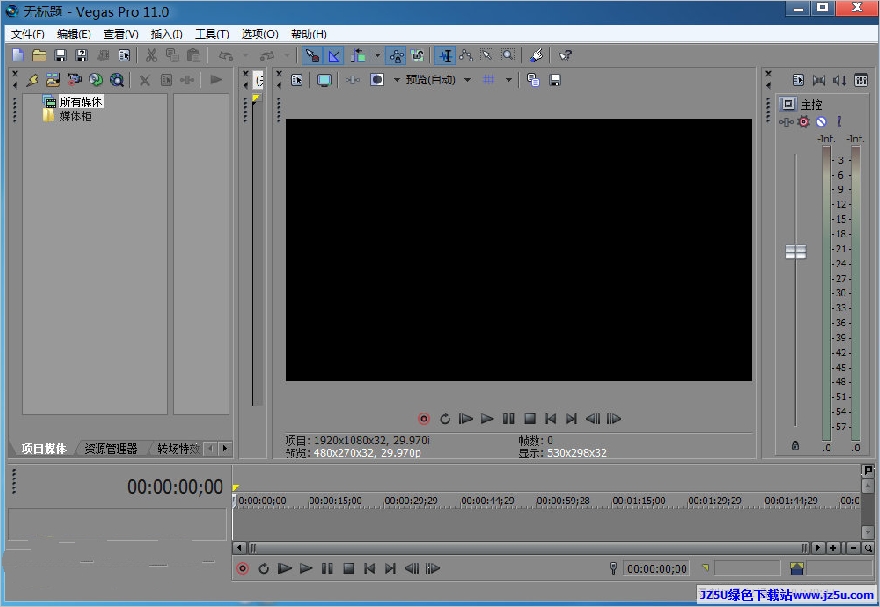
Task: Toggle master bus mute blue icon
Action: click(821, 122)
